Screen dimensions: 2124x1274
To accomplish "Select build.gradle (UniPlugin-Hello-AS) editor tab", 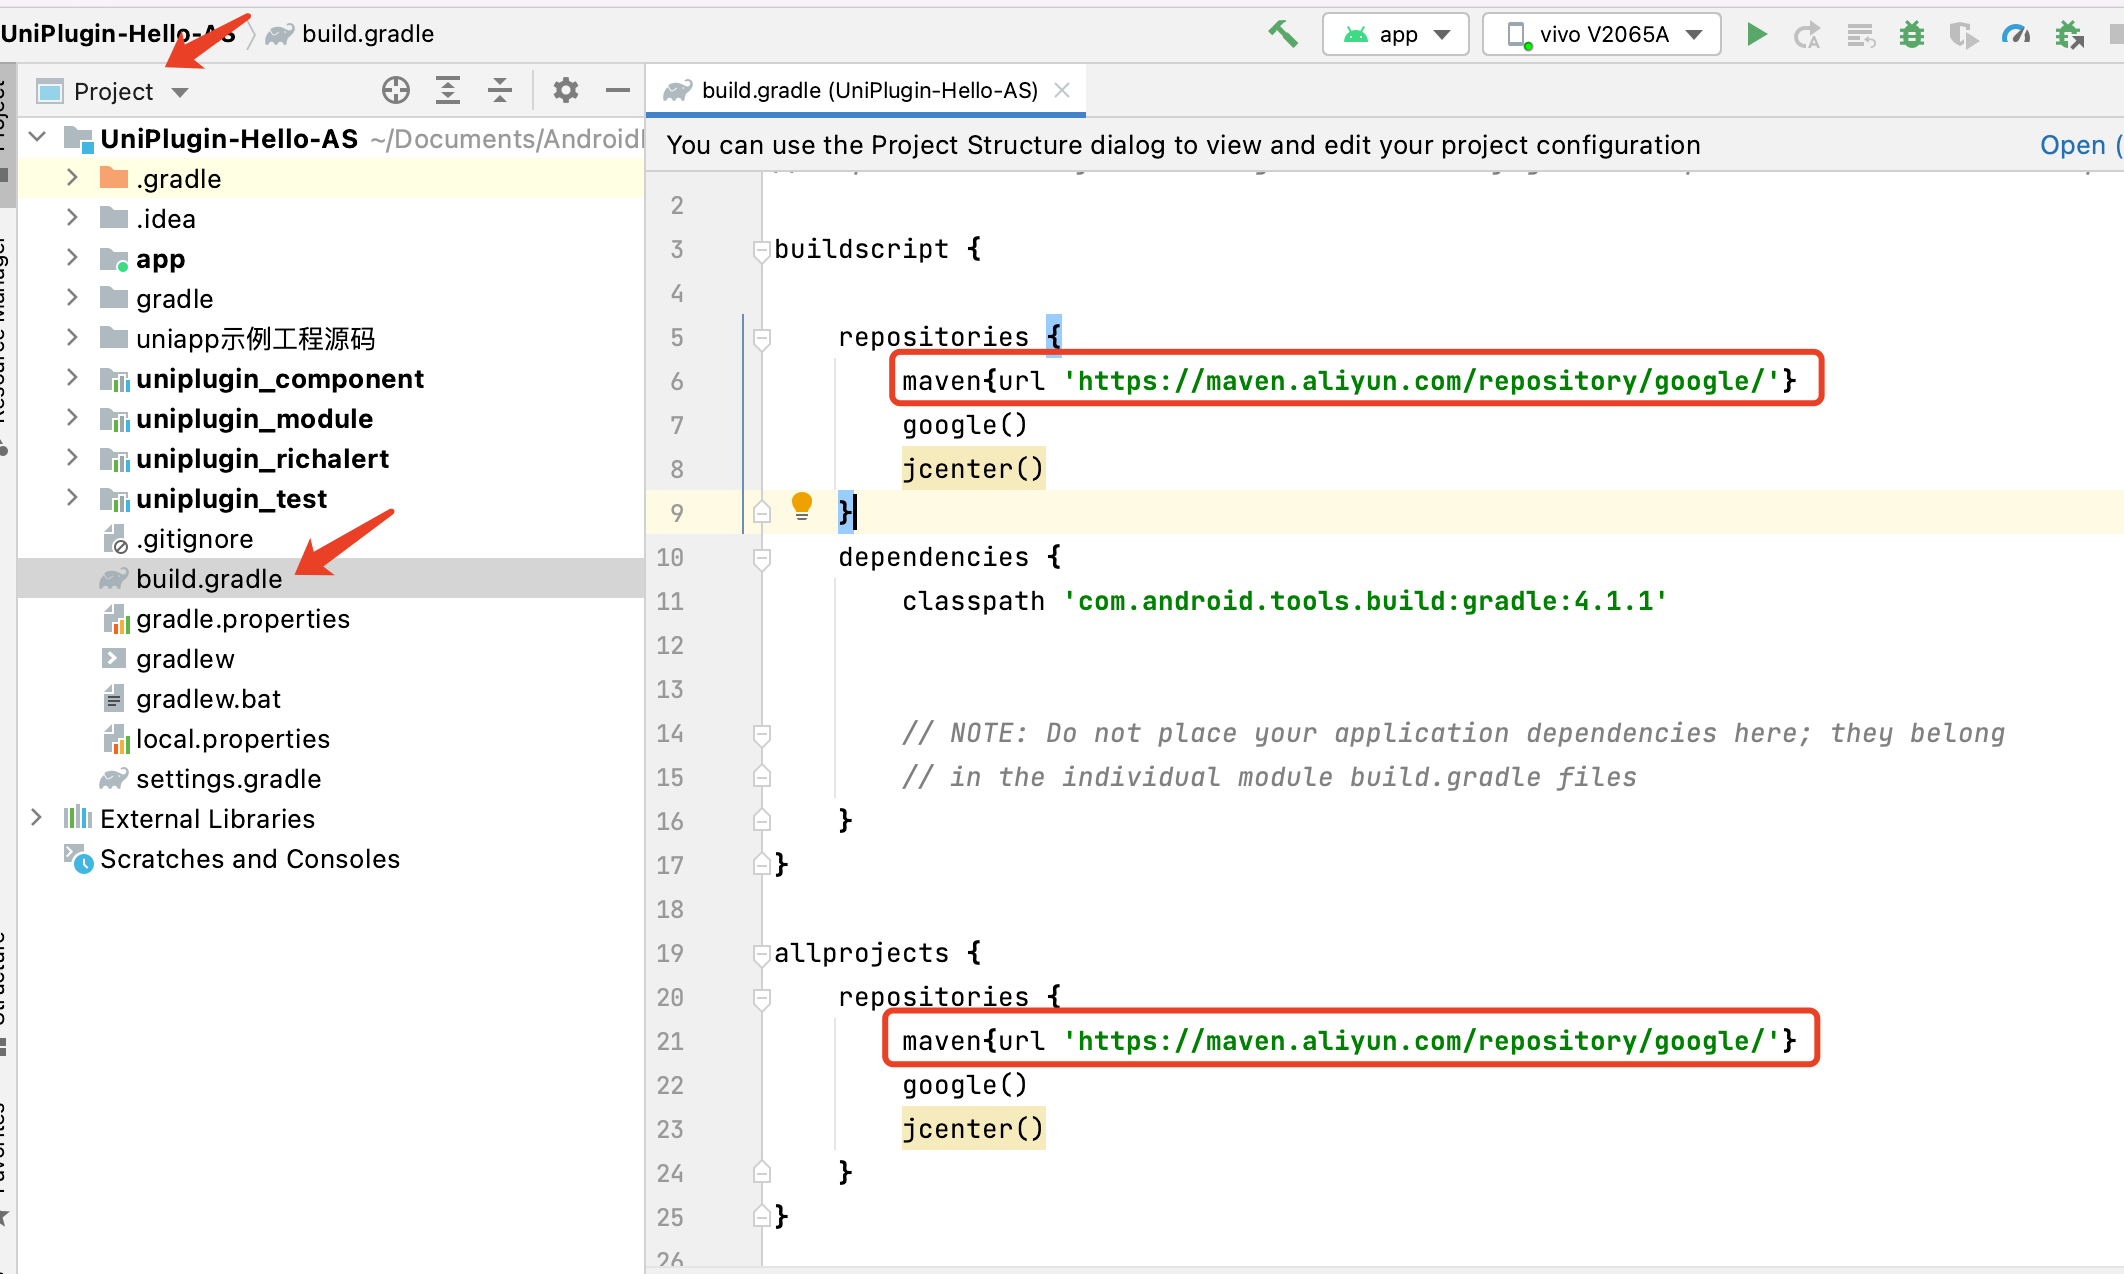I will (868, 91).
